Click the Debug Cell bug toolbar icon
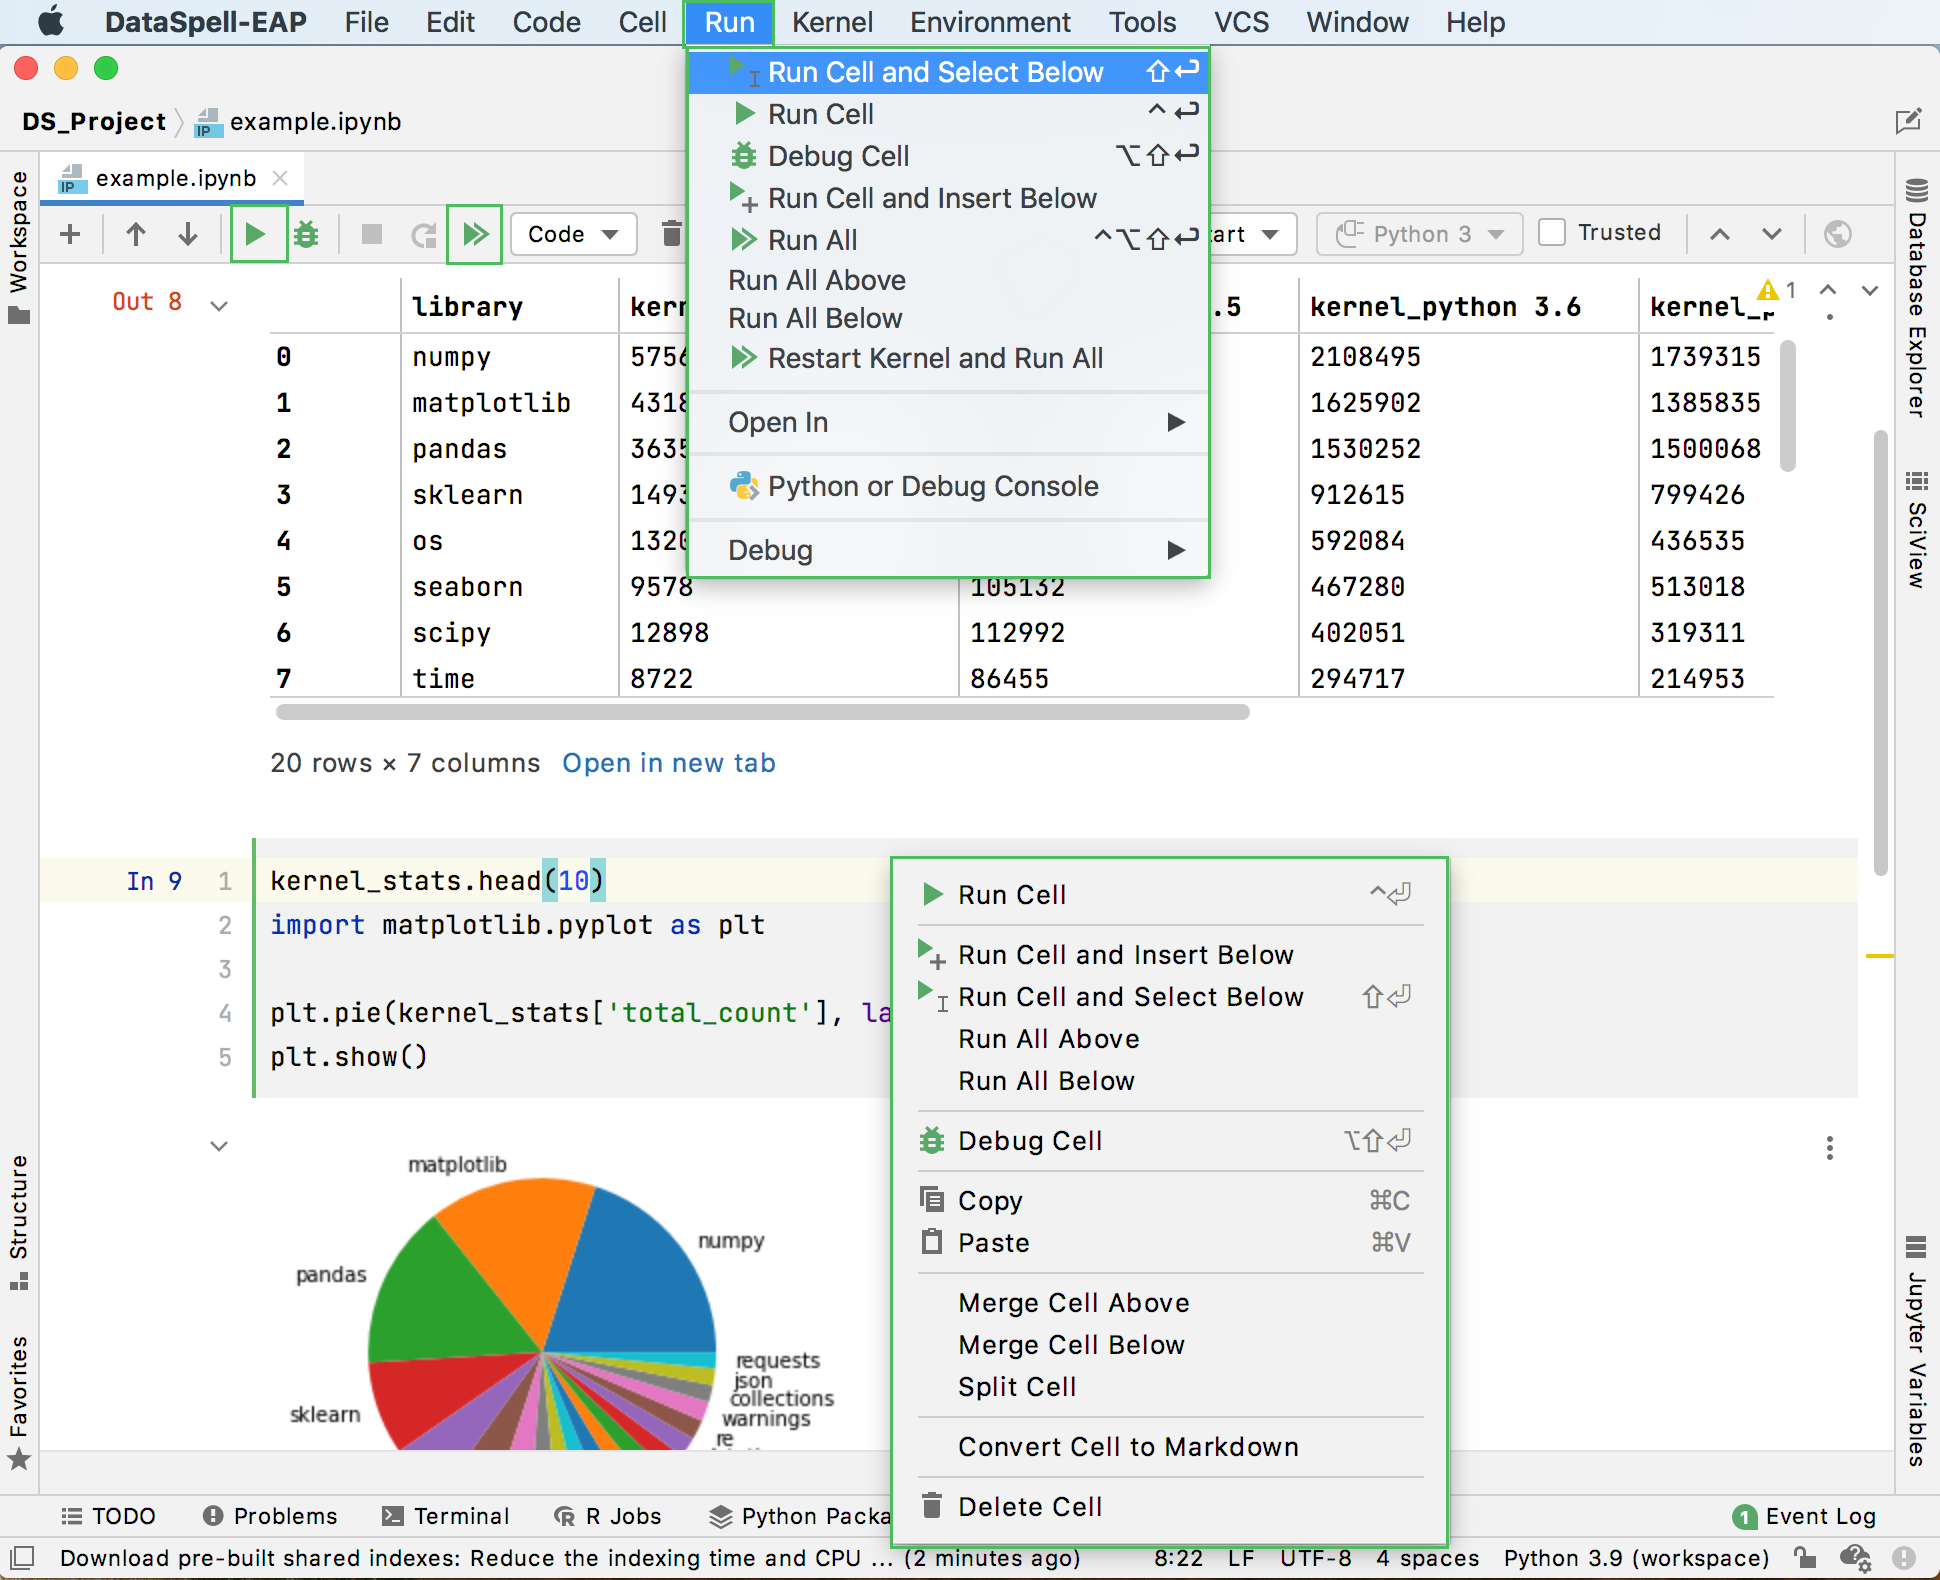Viewport: 1940px width, 1580px height. tap(307, 234)
